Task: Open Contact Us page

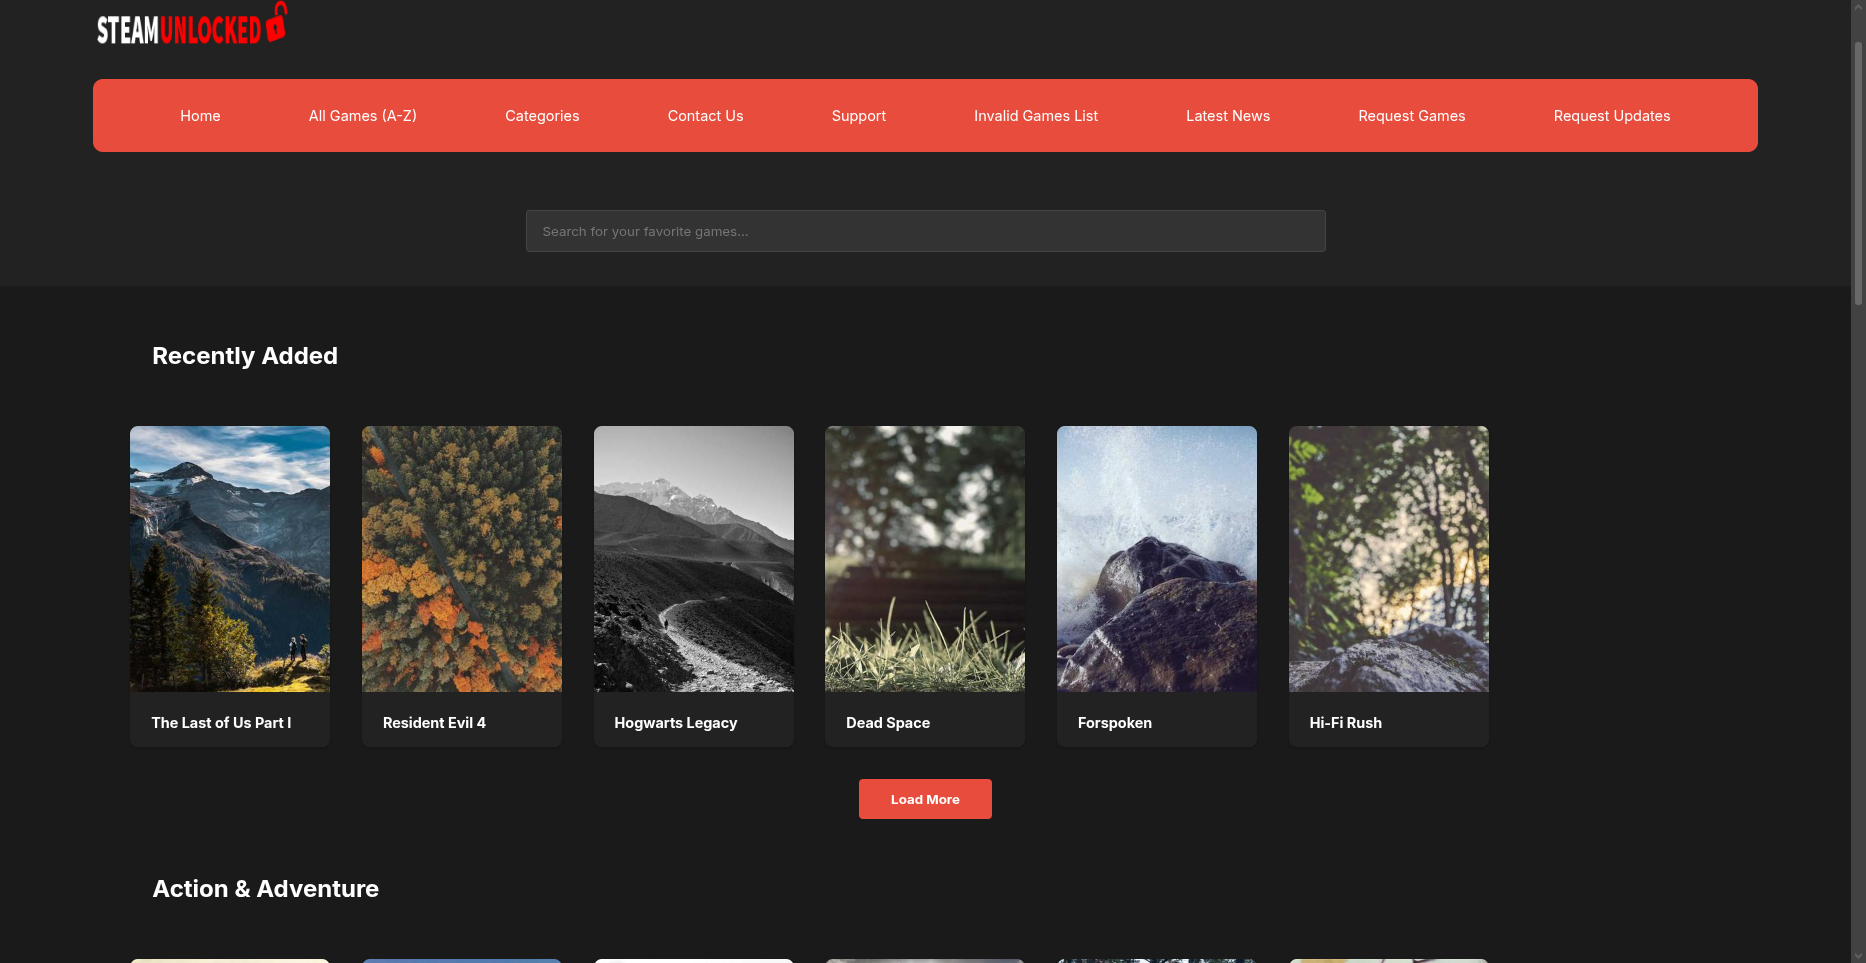Action: [705, 116]
